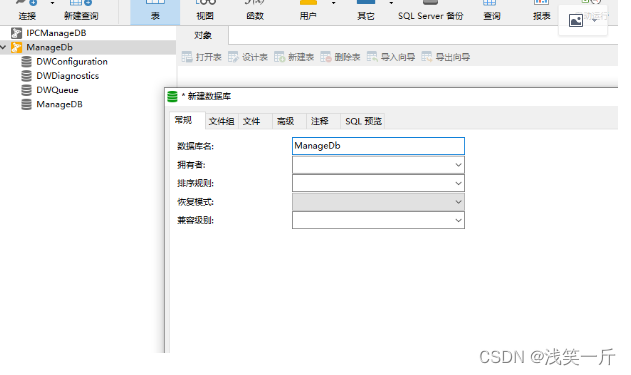
Task: Click the IPCManageDB connection icon
Action: [16, 33]
